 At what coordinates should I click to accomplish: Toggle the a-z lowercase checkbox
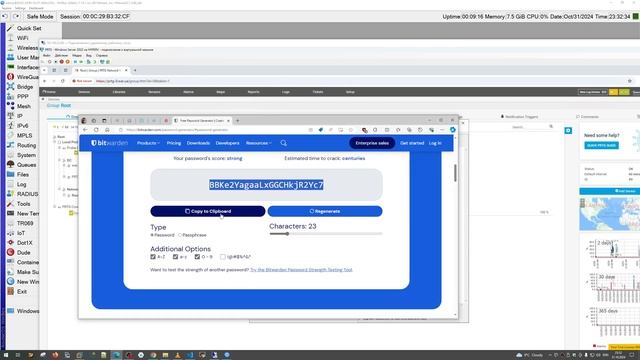(176, 257)
